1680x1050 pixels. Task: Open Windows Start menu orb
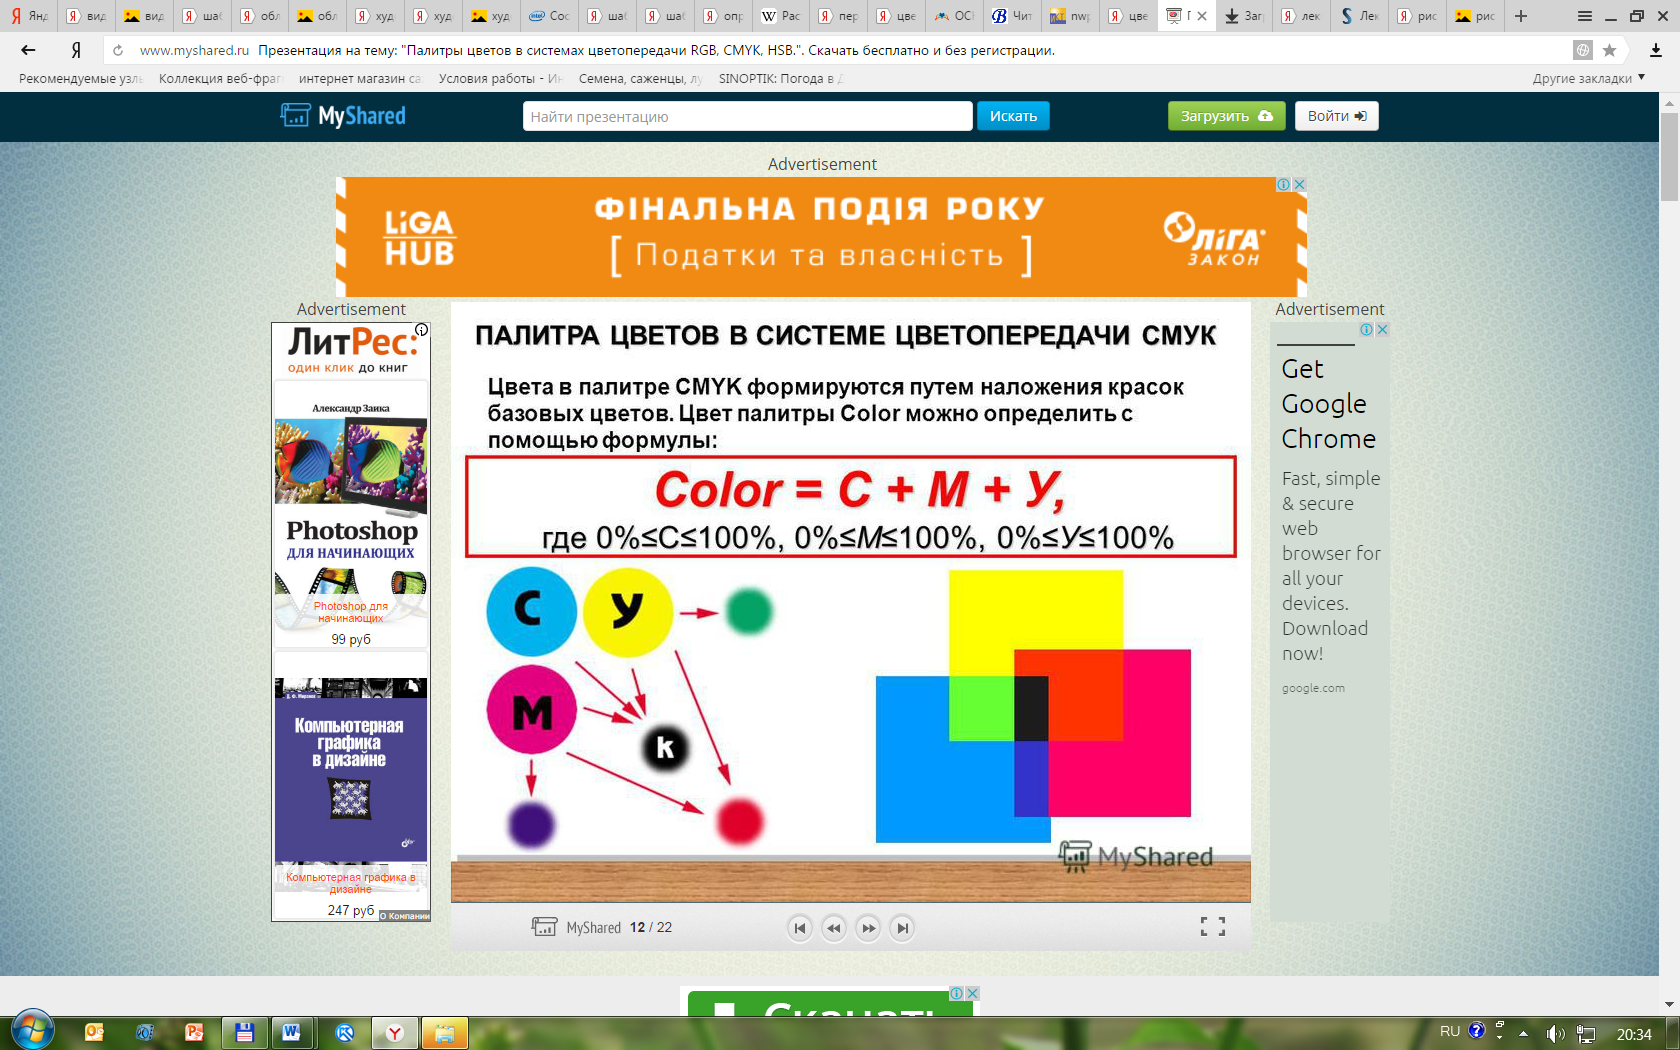pyautogui.click(x=33, y=1030)
